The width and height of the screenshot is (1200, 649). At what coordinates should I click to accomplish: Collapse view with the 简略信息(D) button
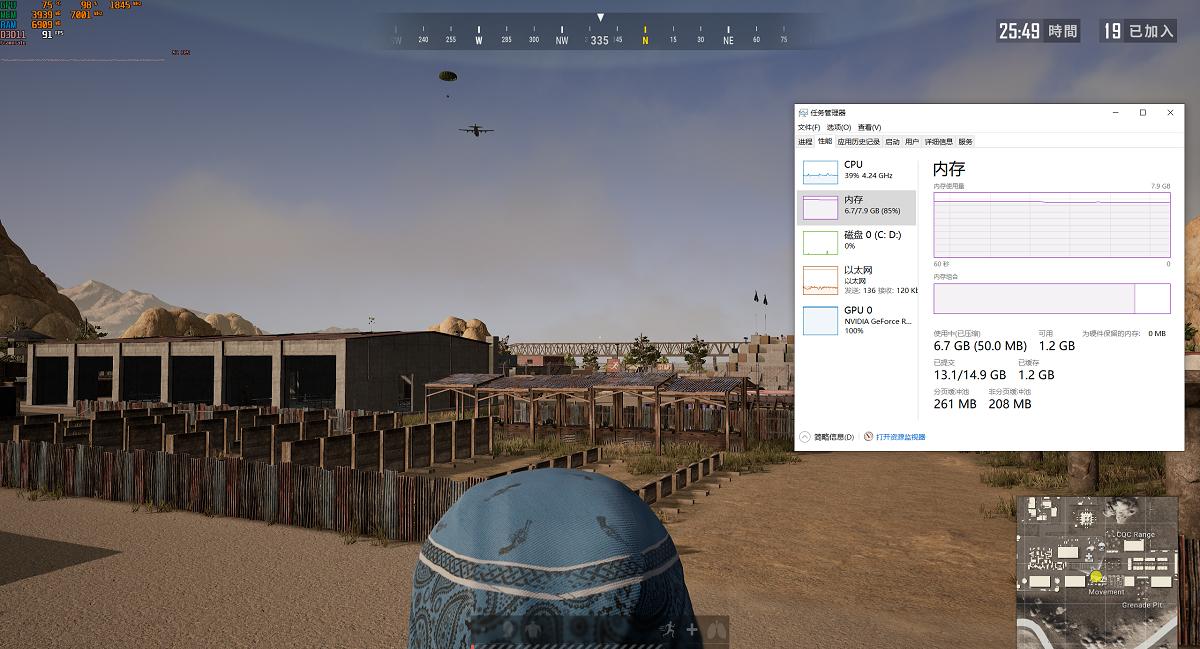pos(827,437)
